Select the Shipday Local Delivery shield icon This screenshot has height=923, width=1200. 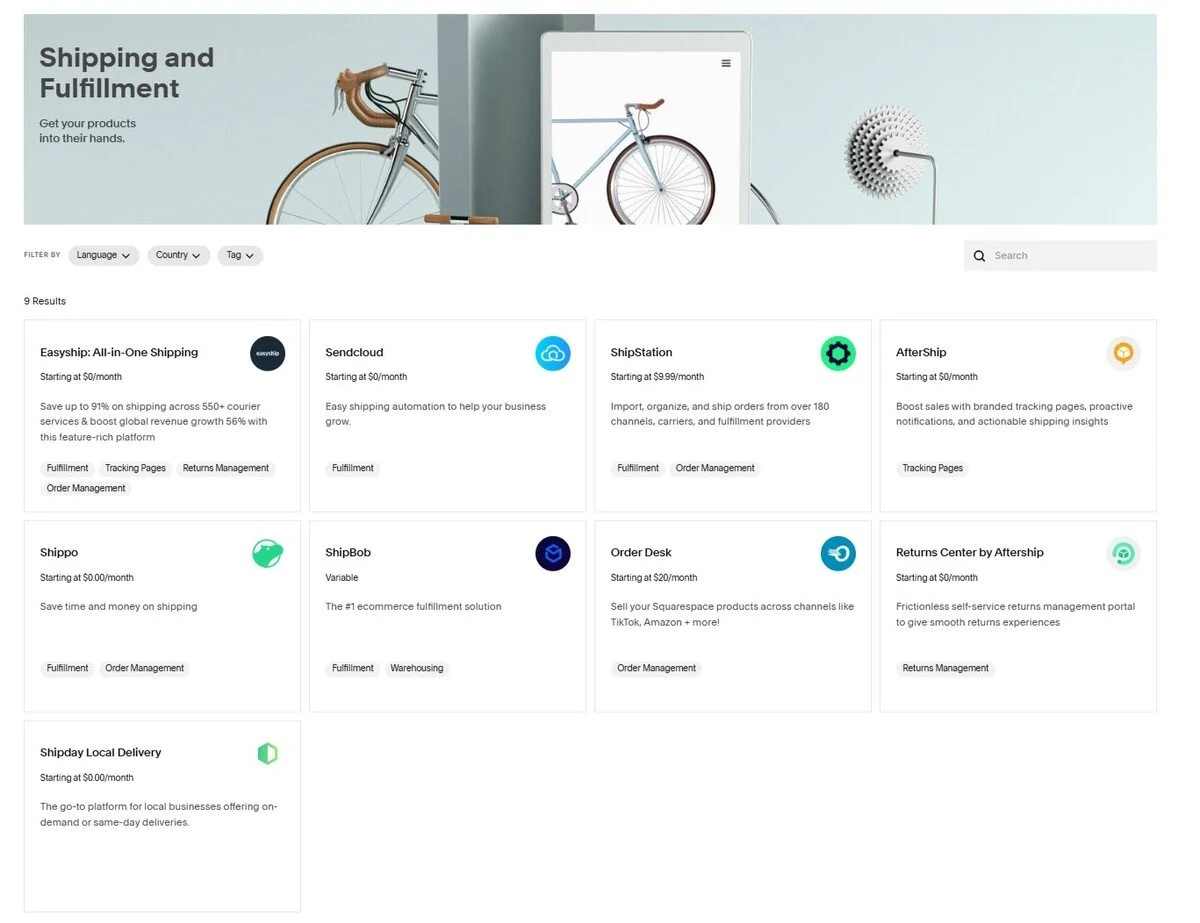267,753
